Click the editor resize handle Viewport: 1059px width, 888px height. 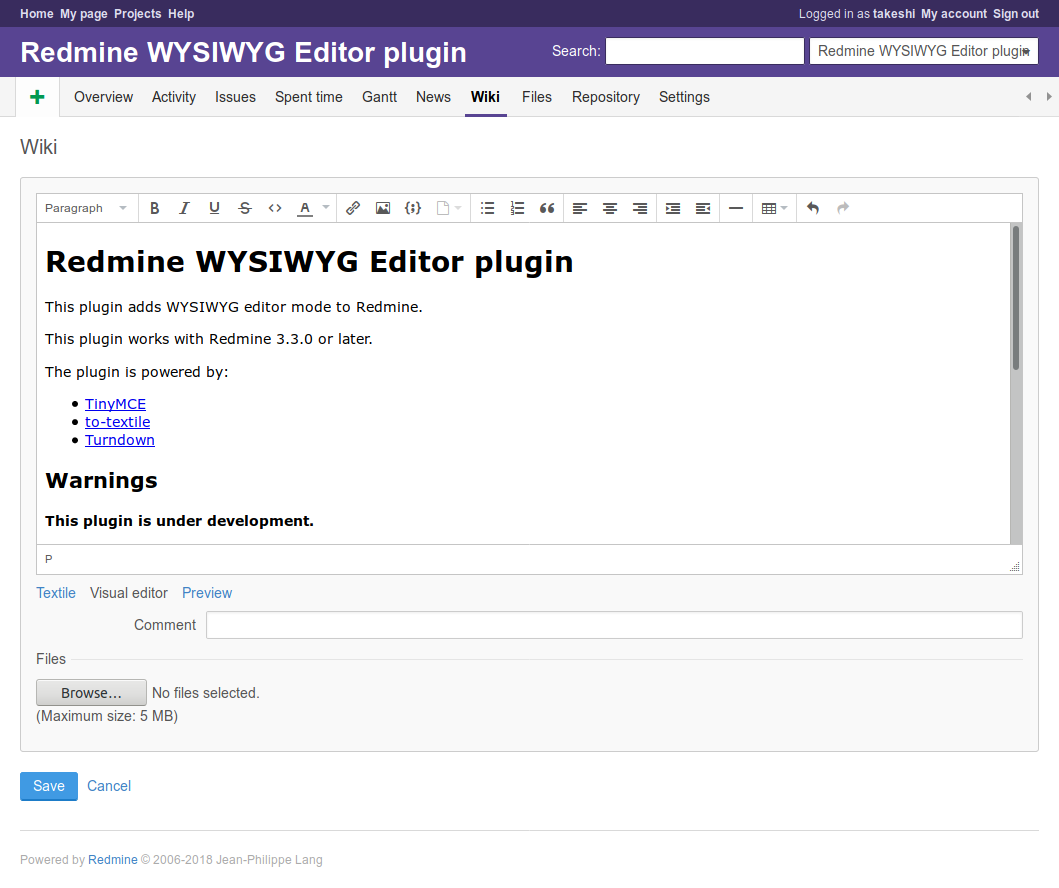pos(1014,567)
